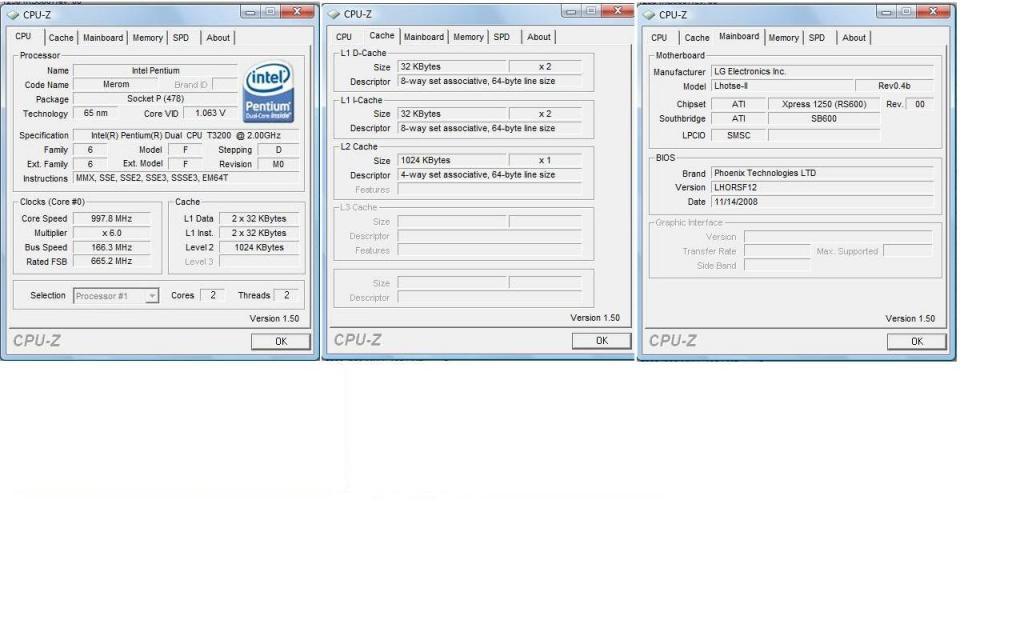Click the Name field showing Intel Pentium
1024x640 pixels.
click(x=155, y=71)
